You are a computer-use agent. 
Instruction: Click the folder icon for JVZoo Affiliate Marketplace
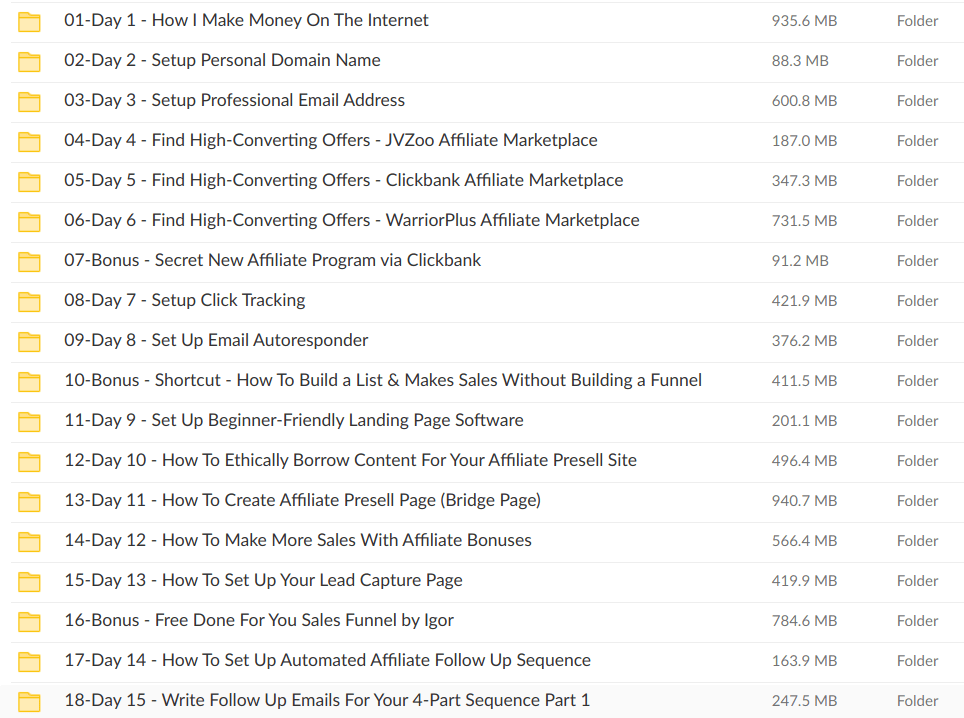[x=29, y=141]
